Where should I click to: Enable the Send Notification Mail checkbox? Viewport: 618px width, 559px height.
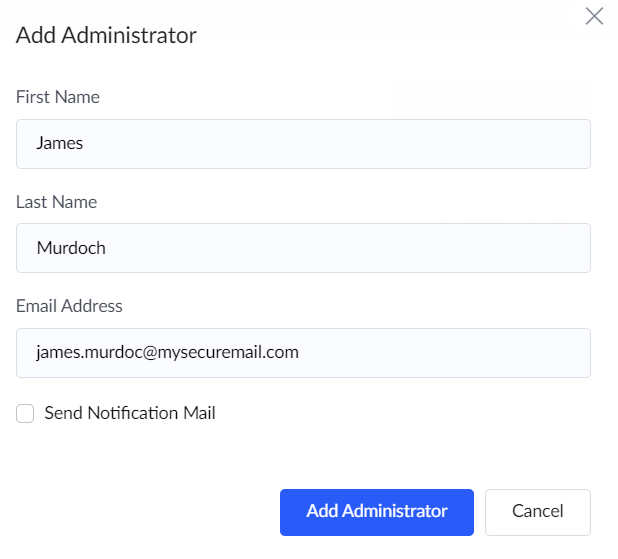[x=25, y=413]
